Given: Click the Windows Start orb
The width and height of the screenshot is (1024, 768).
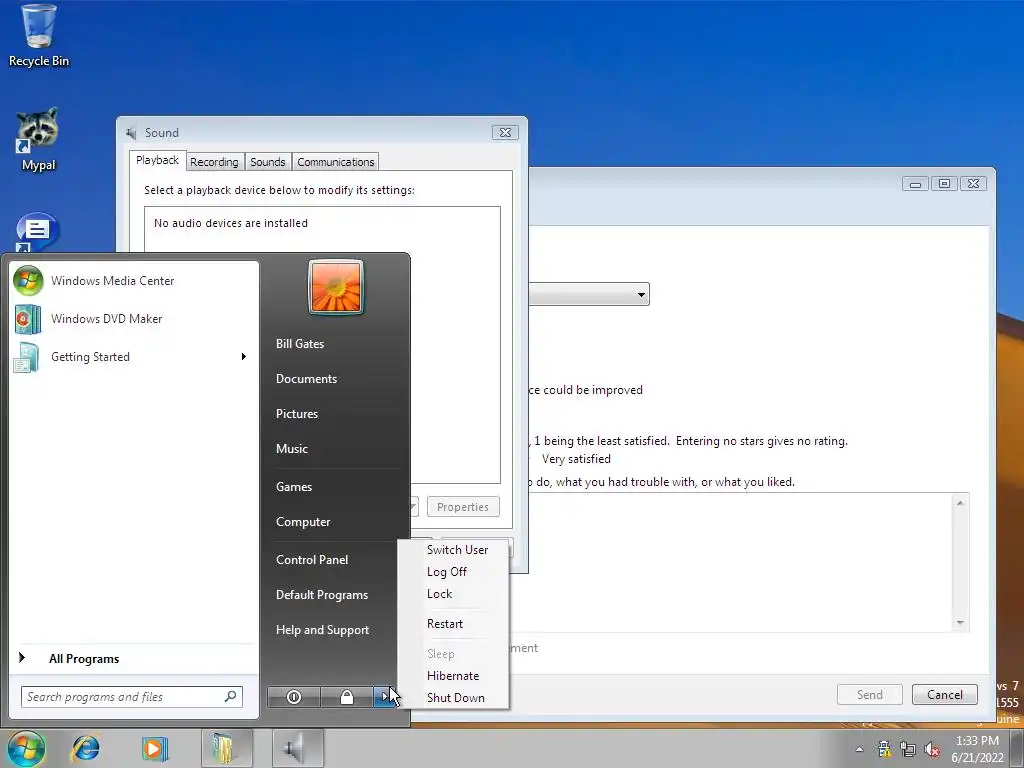Looking at the screenshot, I should pos(26,748).
